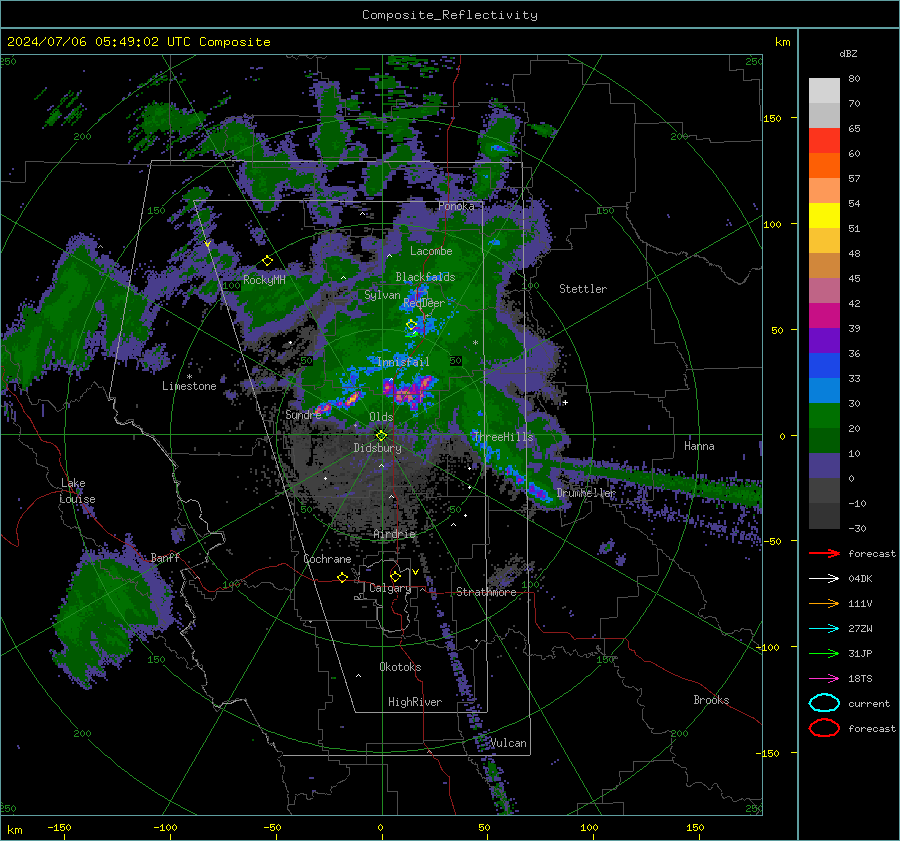Select the slate purple 0-10 dBZ swatch
This screenshot has width=900, height=841.
point(824,466)
